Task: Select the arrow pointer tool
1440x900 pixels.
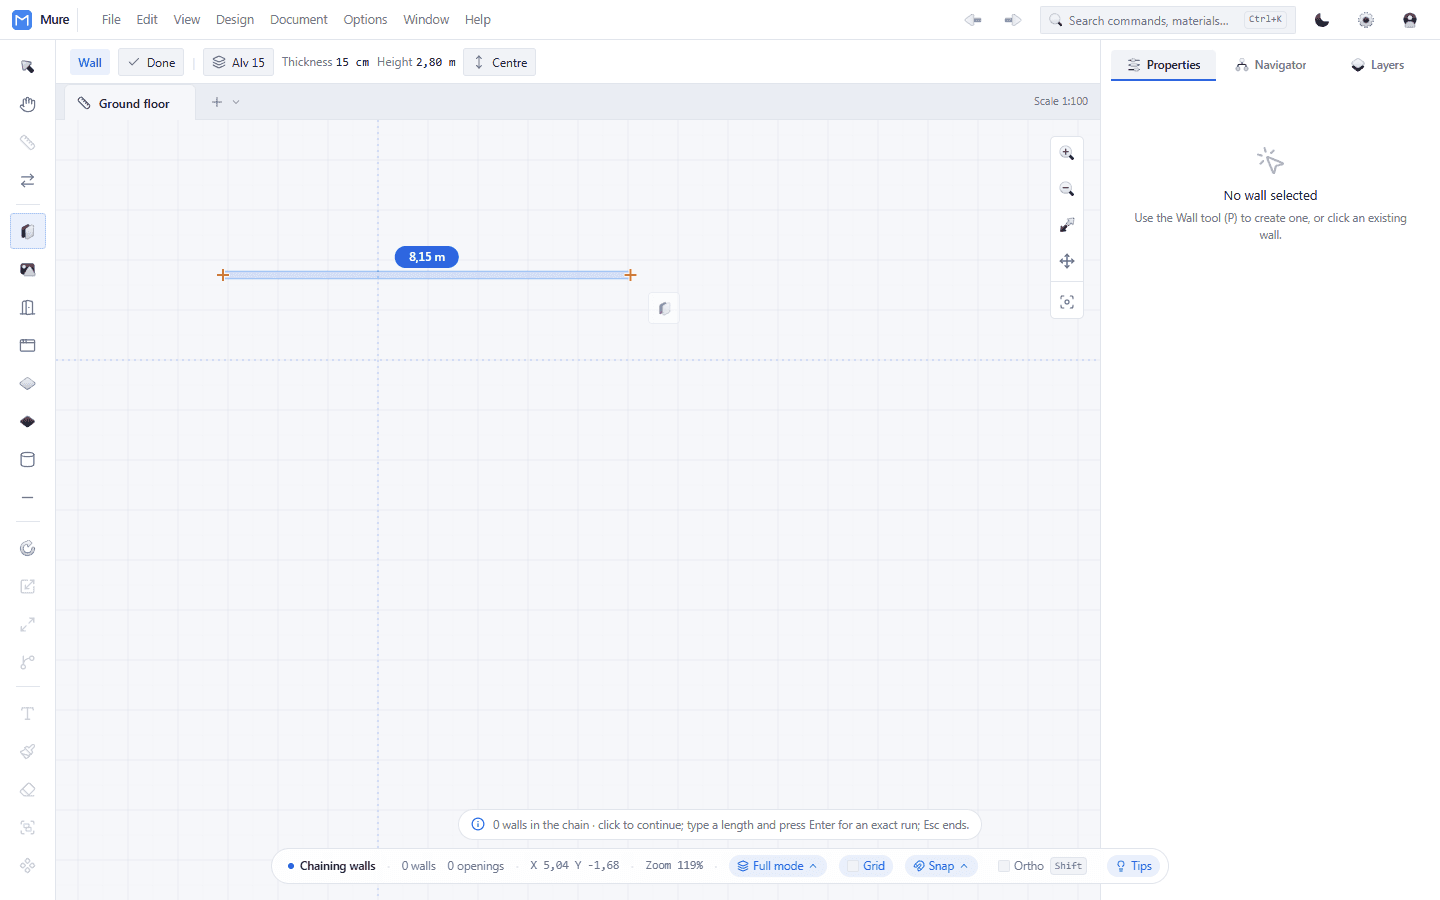Action: coord(28,67)
